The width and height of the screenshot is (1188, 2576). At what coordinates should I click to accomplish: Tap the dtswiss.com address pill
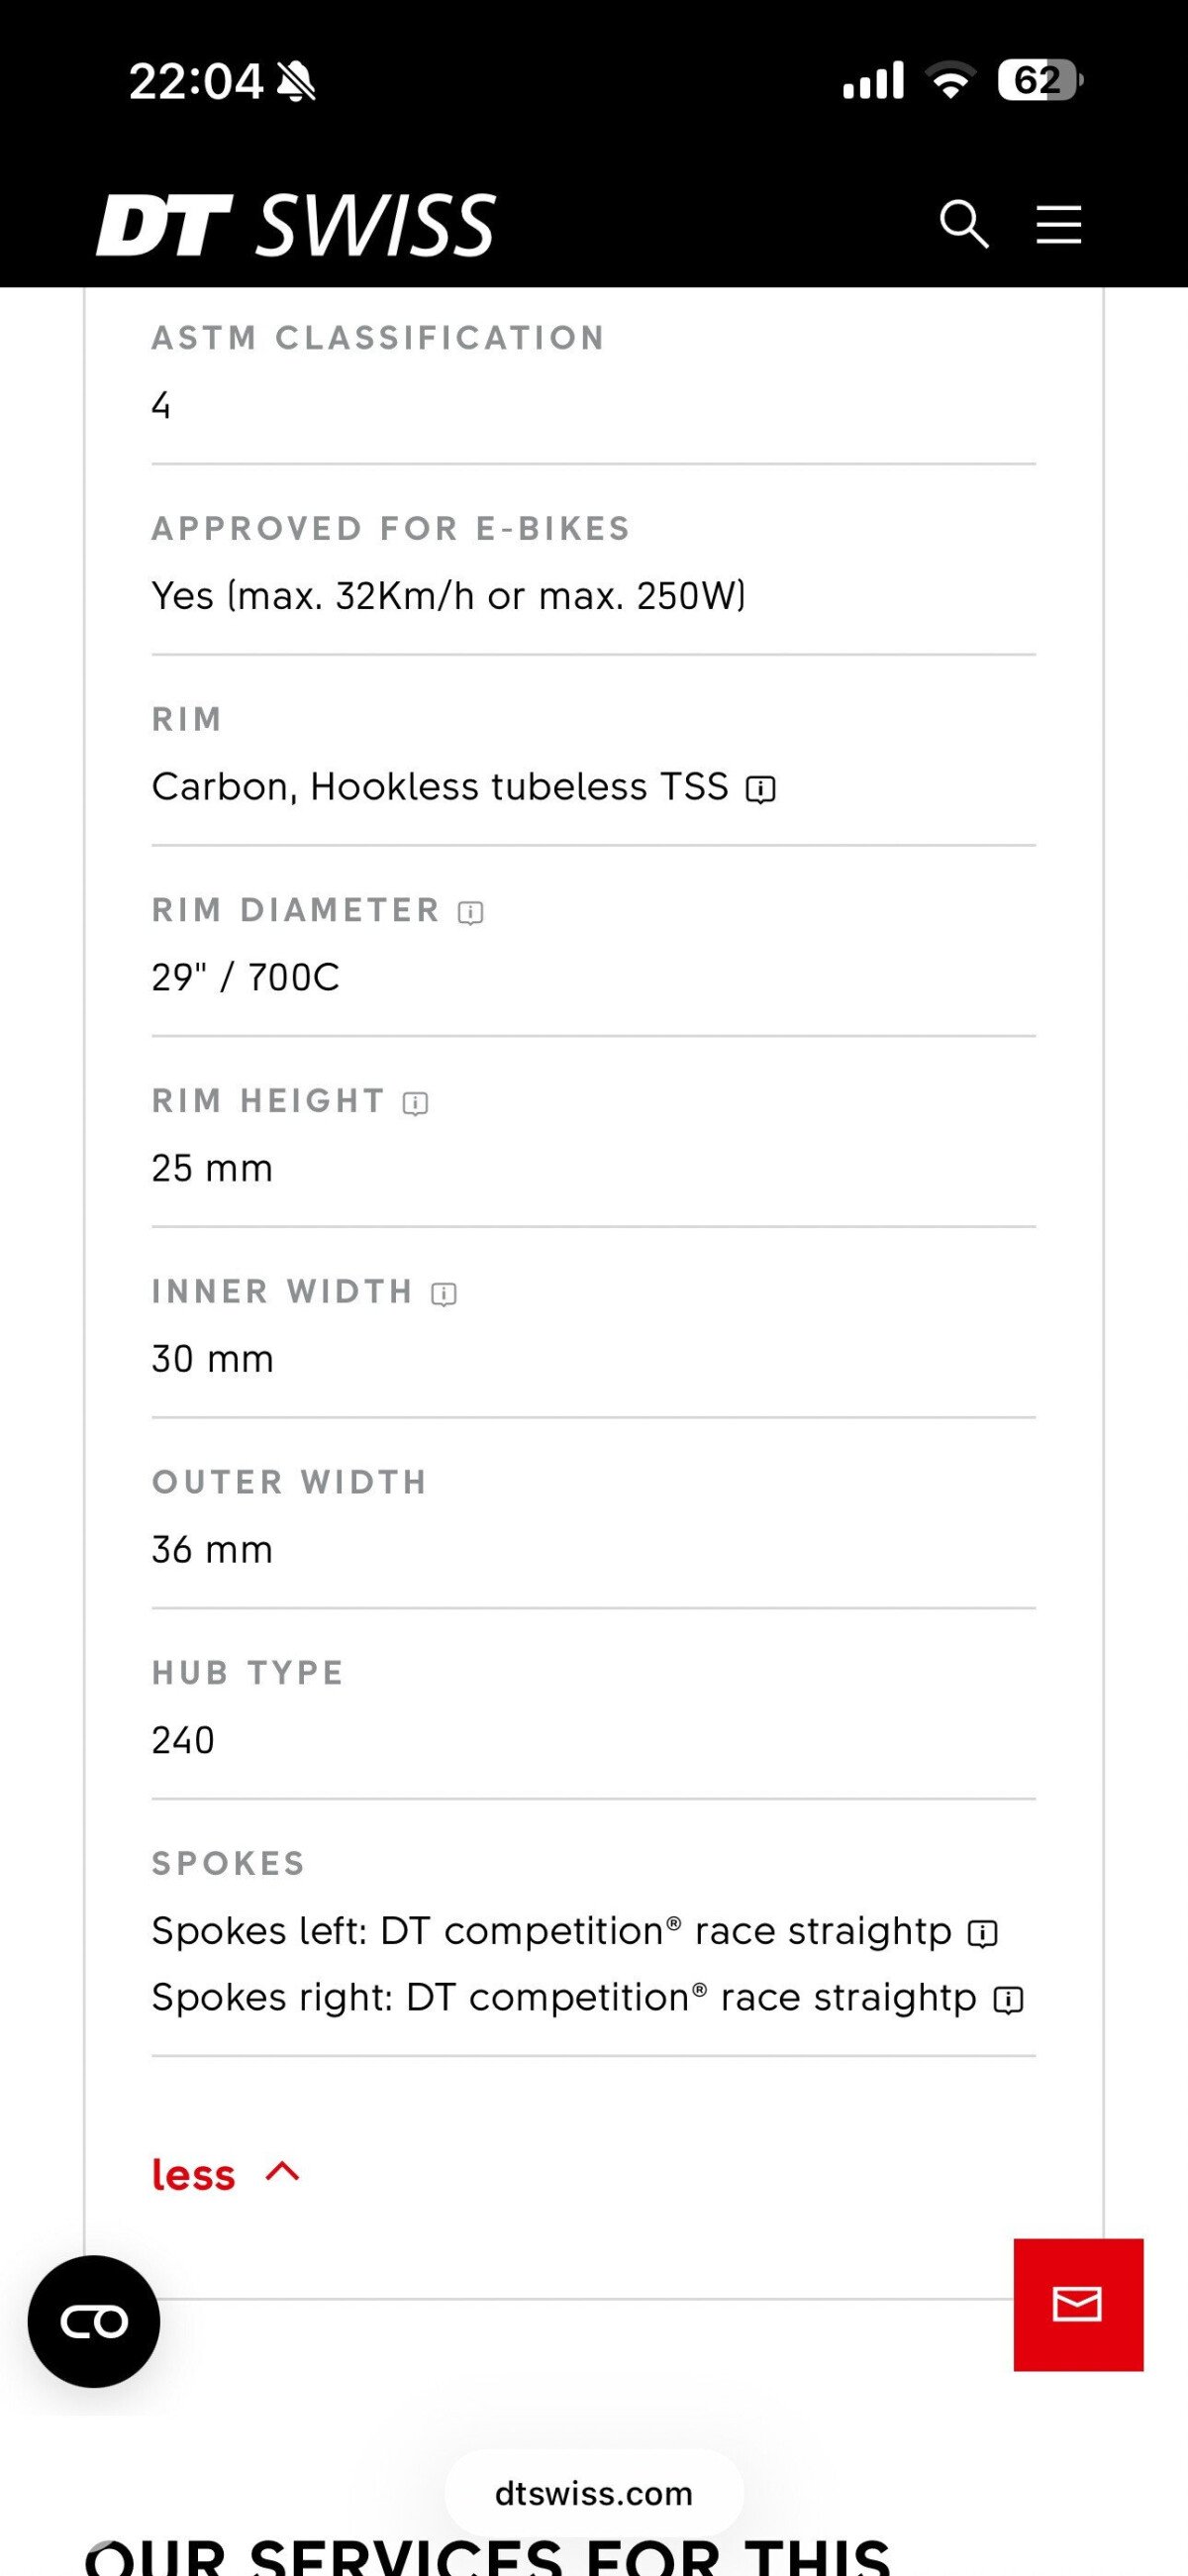coord(594,2494)
